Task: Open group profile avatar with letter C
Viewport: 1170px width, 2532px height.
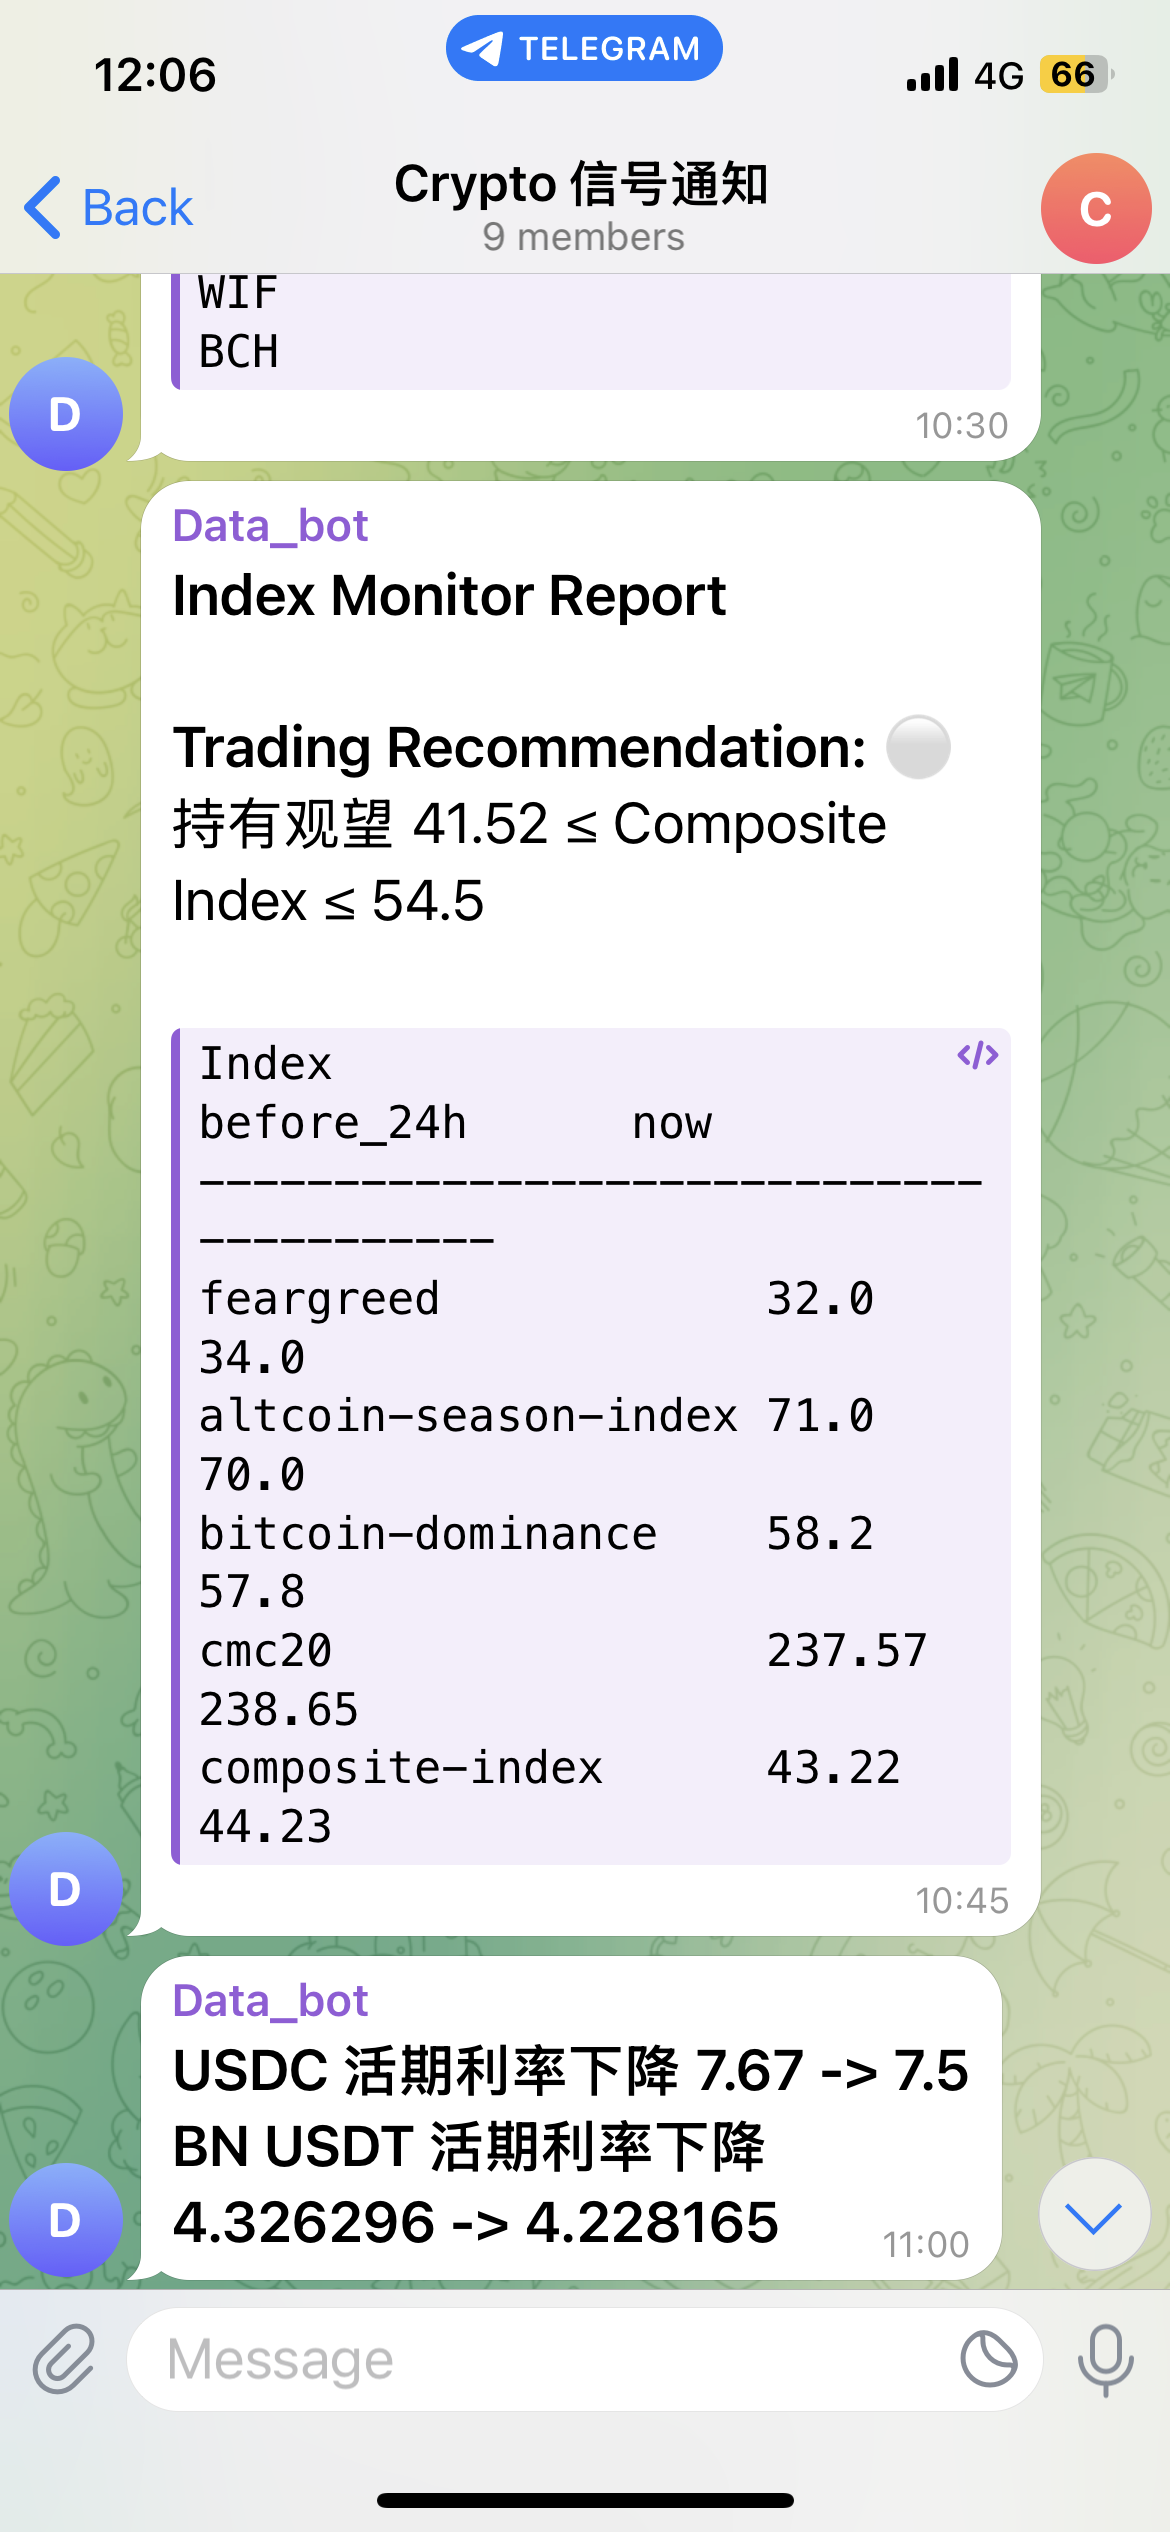Action: (x=1095, y=208)
